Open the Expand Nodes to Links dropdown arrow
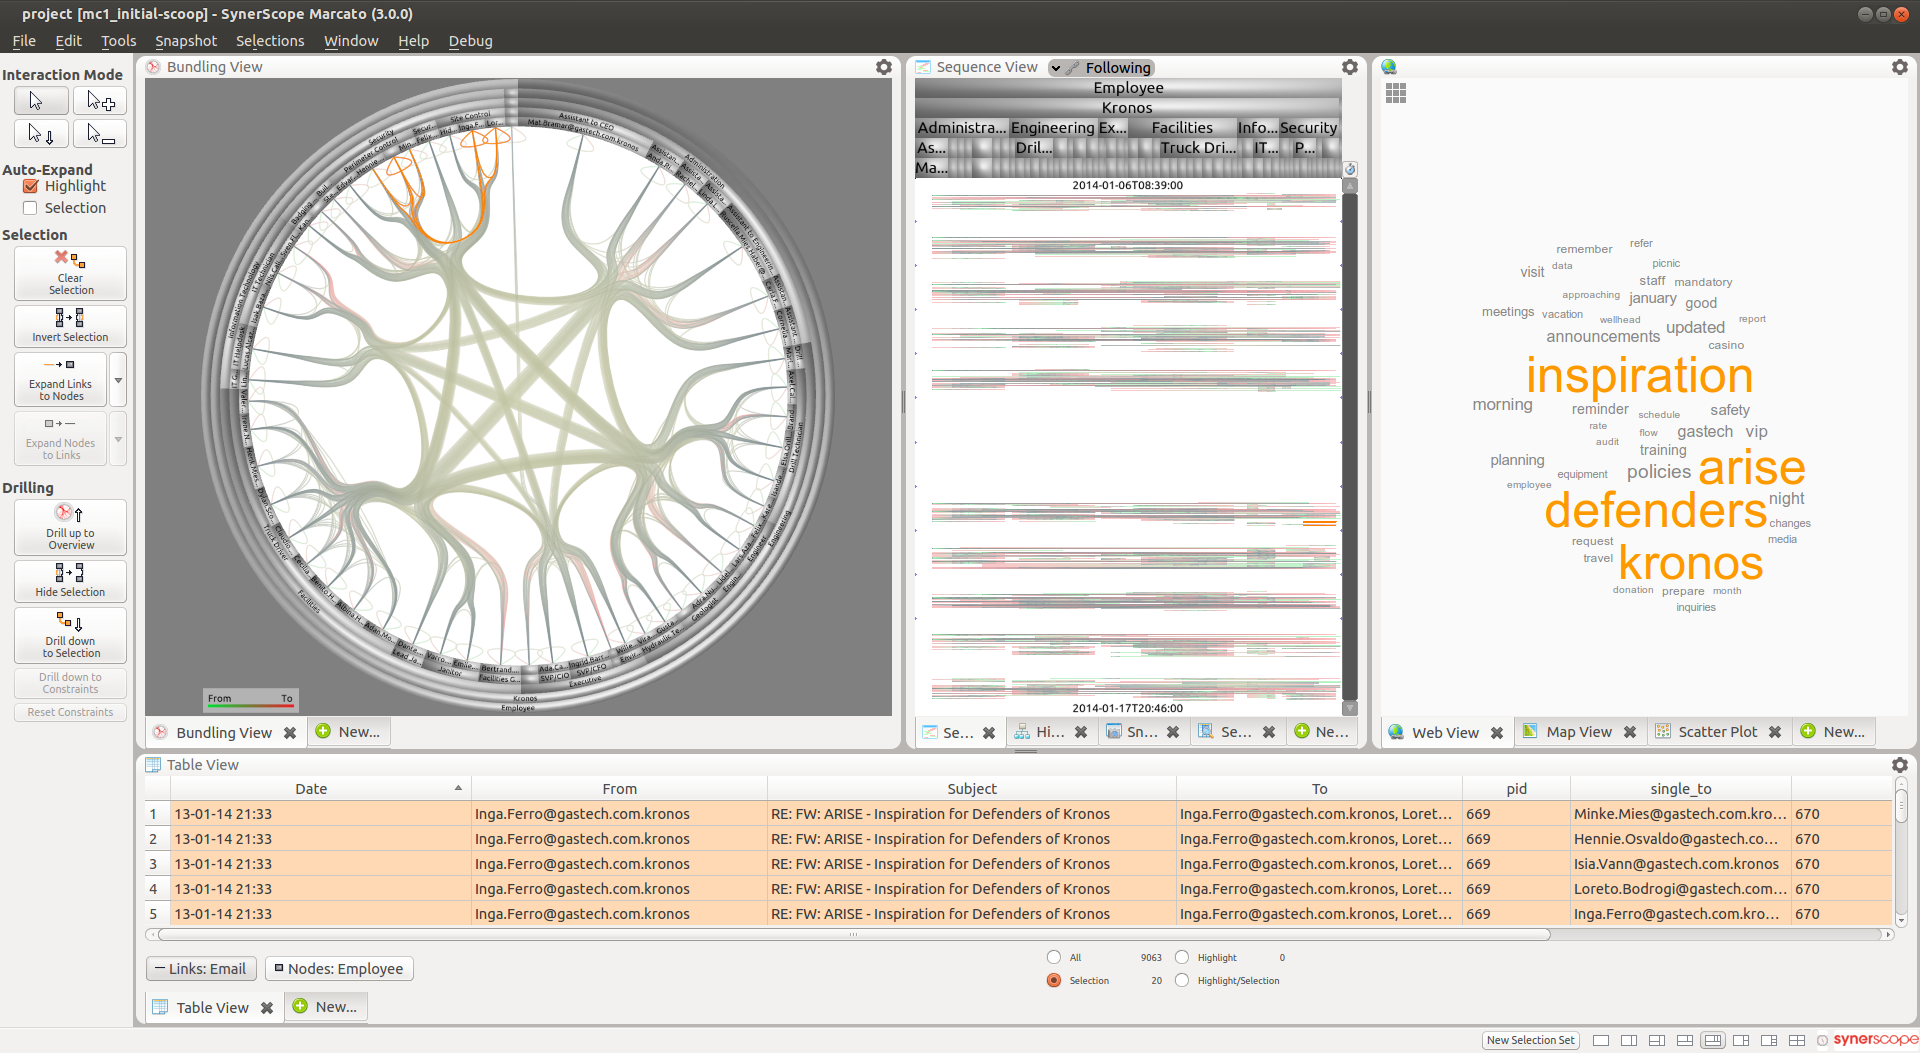Image resolution: width=1920 pixels, height=1053 pixels. pyautogui.click(x=118, y=439)
